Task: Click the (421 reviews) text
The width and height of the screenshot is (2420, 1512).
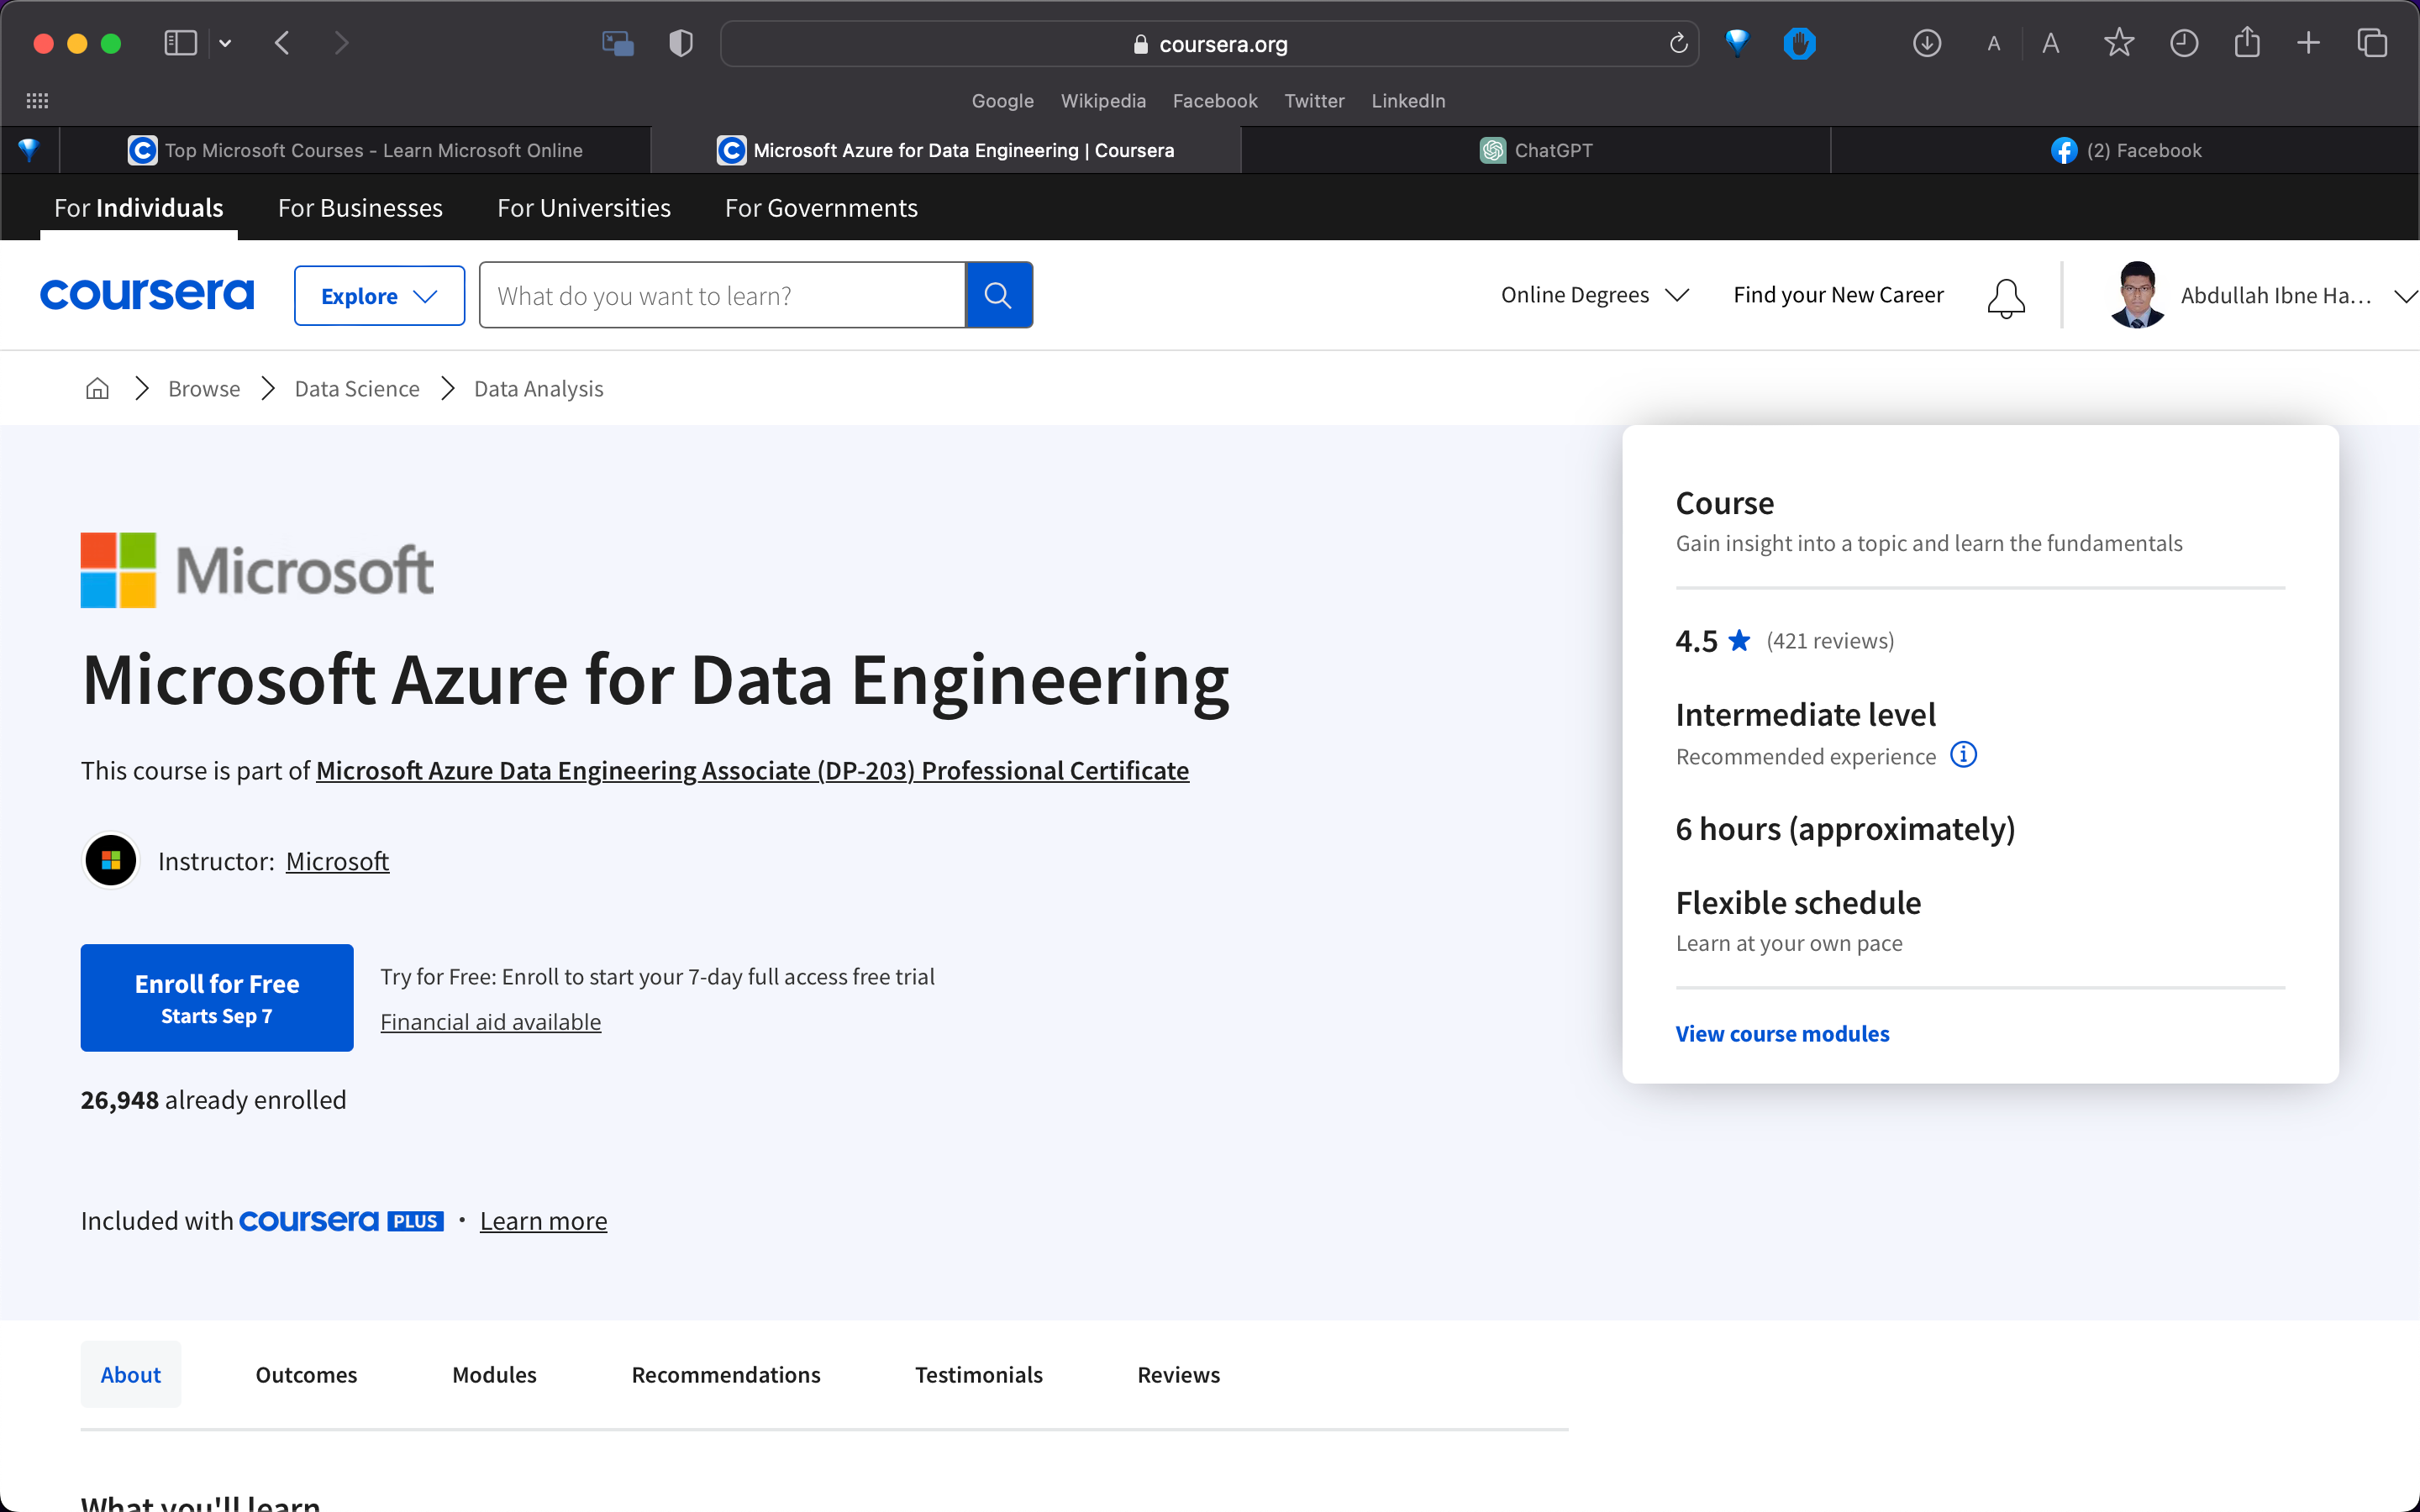Action: (x=1830, y=641)
